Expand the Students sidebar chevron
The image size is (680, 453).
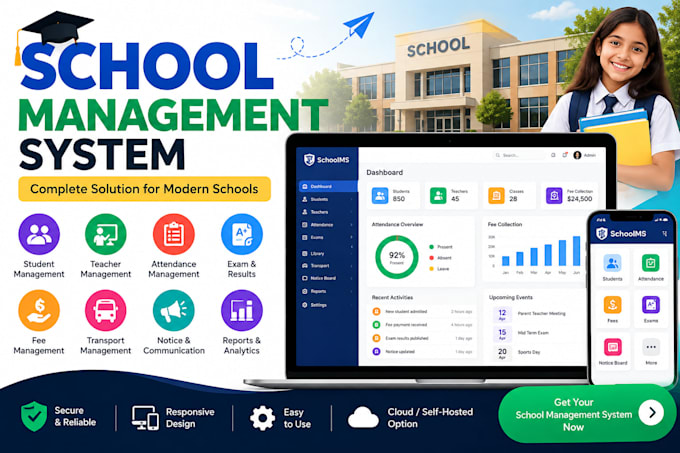(351, 199)
